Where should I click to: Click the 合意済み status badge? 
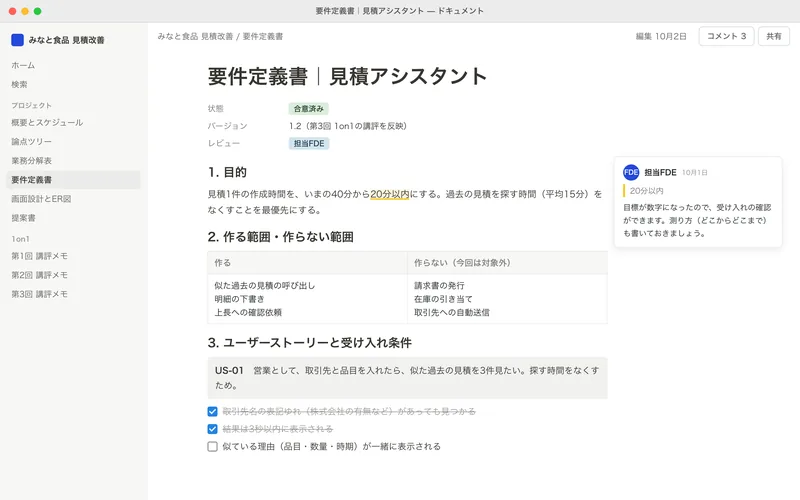309,109
